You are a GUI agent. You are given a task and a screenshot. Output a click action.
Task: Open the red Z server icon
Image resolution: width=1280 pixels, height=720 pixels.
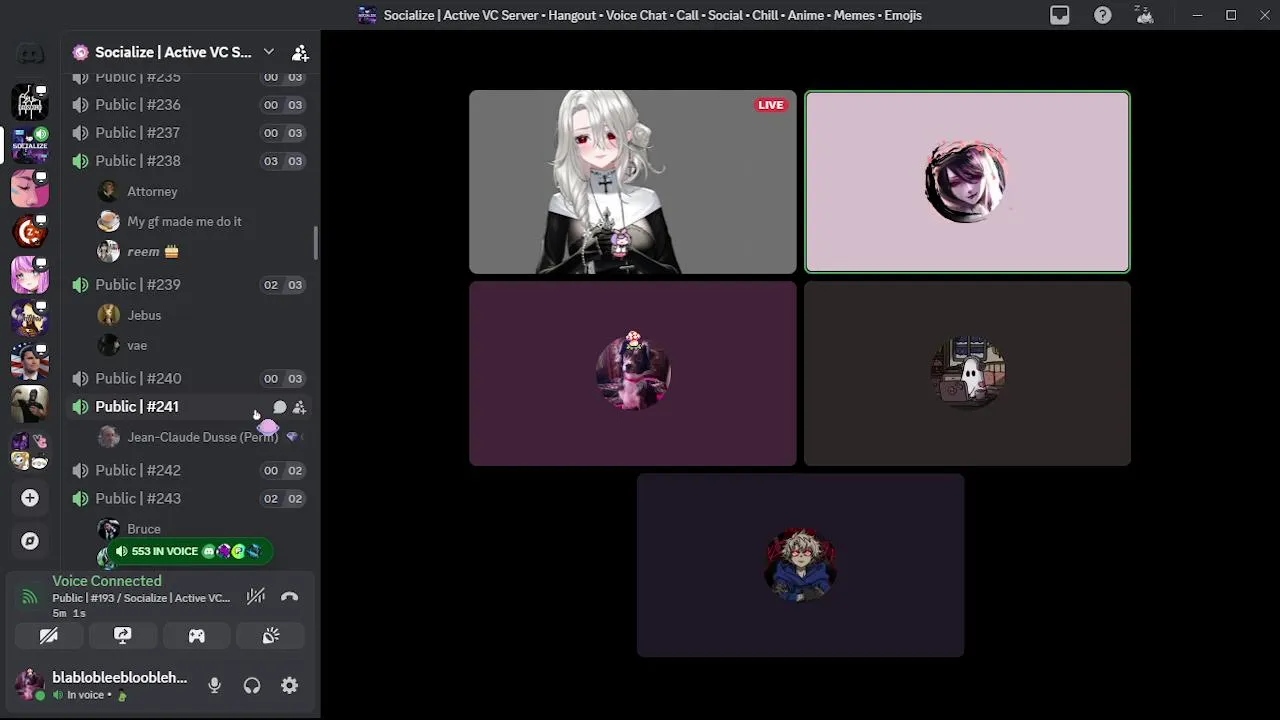pos(30,232)
